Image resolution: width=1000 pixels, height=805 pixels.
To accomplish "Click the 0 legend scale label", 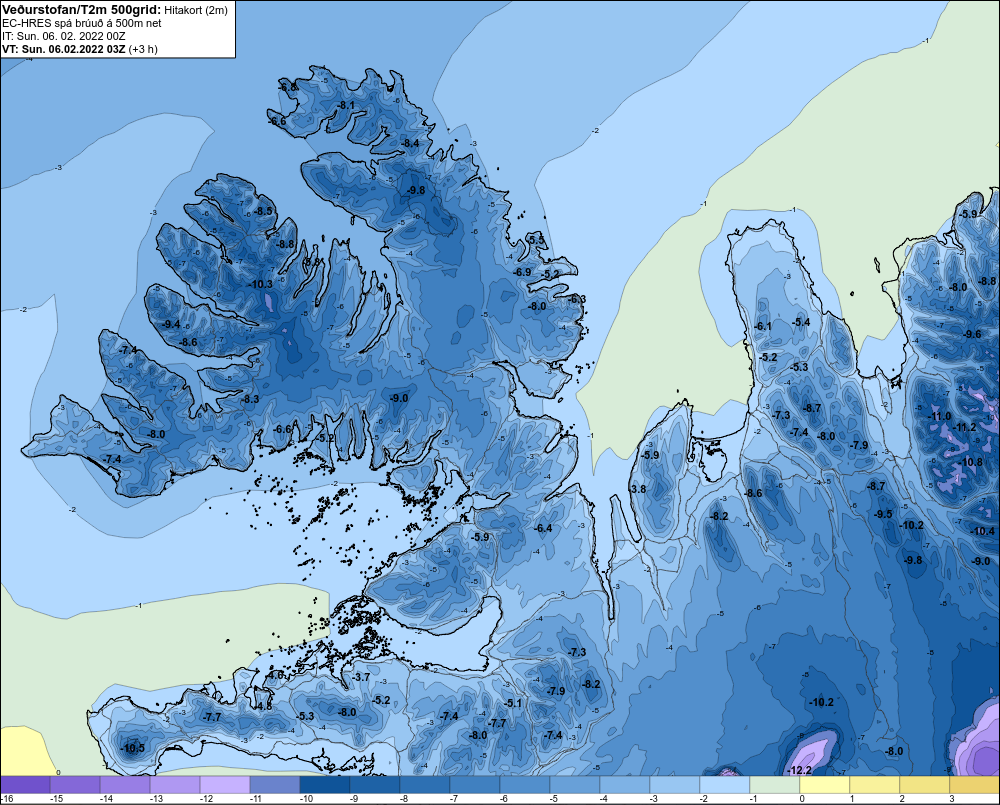I will pyautogui.click(x=802, y=799).
